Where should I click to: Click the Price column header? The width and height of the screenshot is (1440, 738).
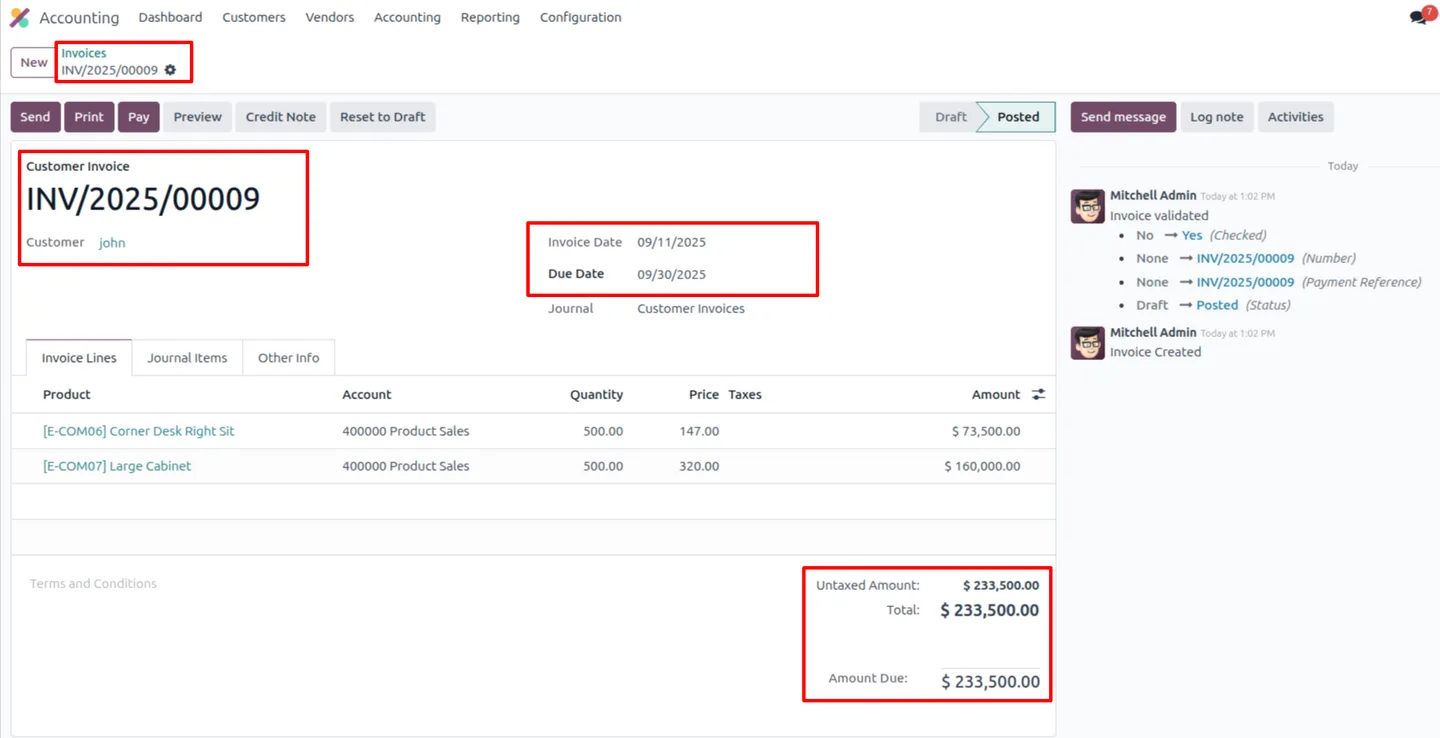tap(704, 395)
